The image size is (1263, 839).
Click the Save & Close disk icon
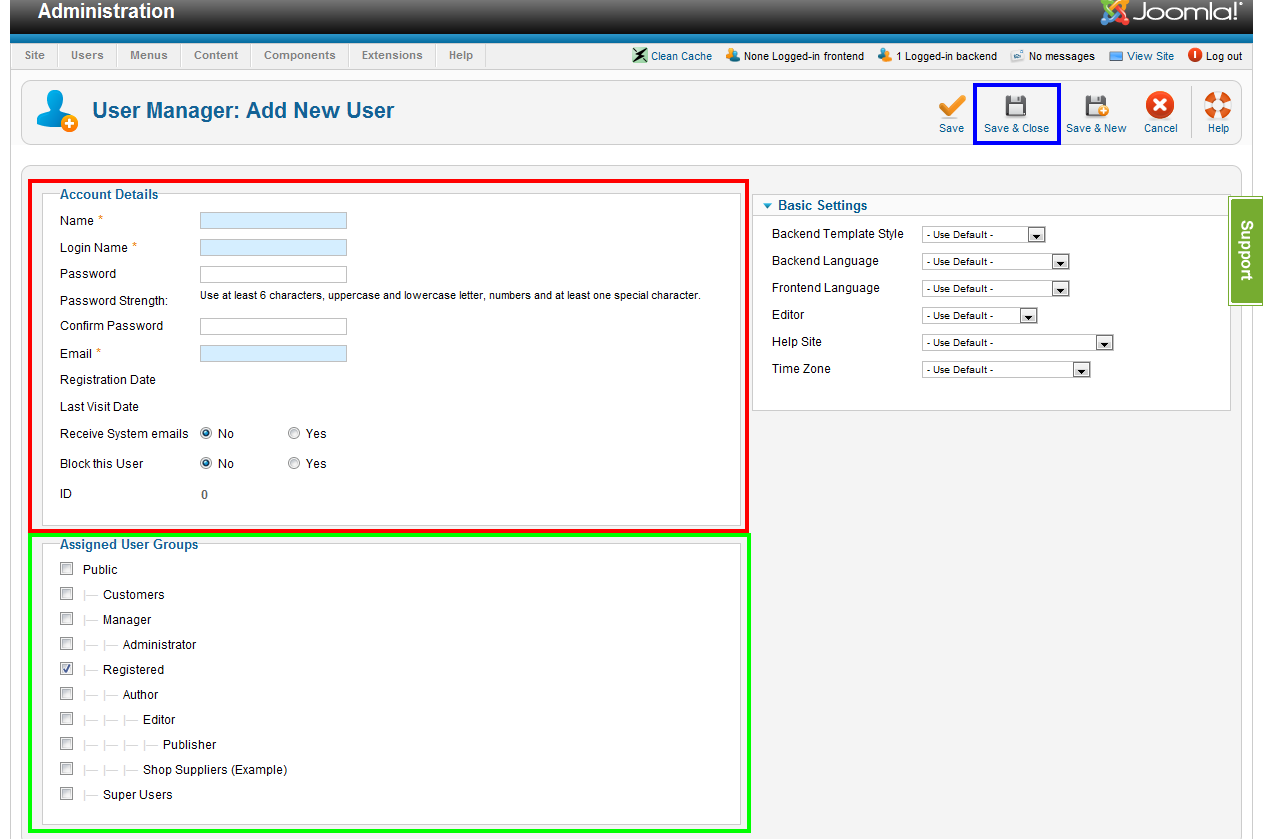(1016, 105)
